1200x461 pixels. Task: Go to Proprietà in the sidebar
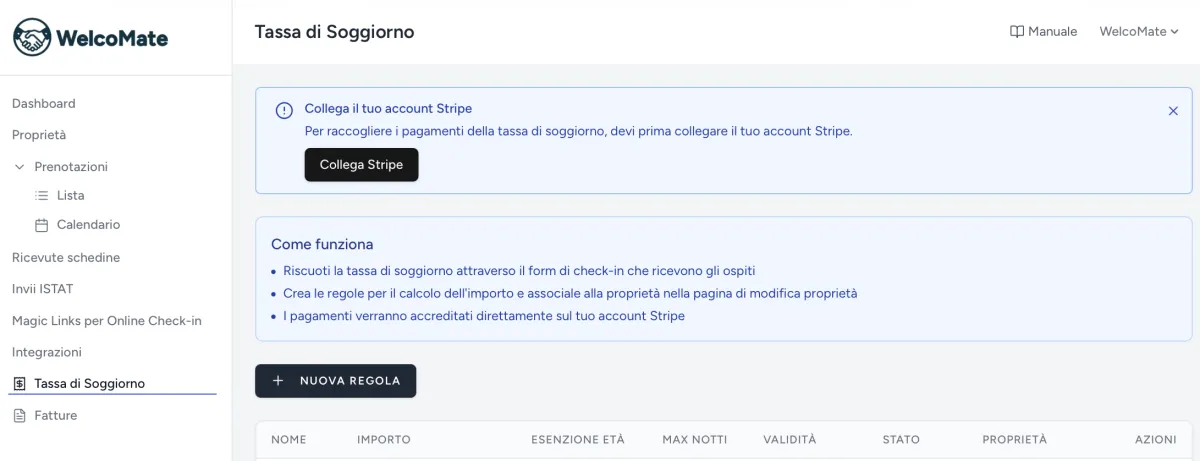click(x=39, y=135)
